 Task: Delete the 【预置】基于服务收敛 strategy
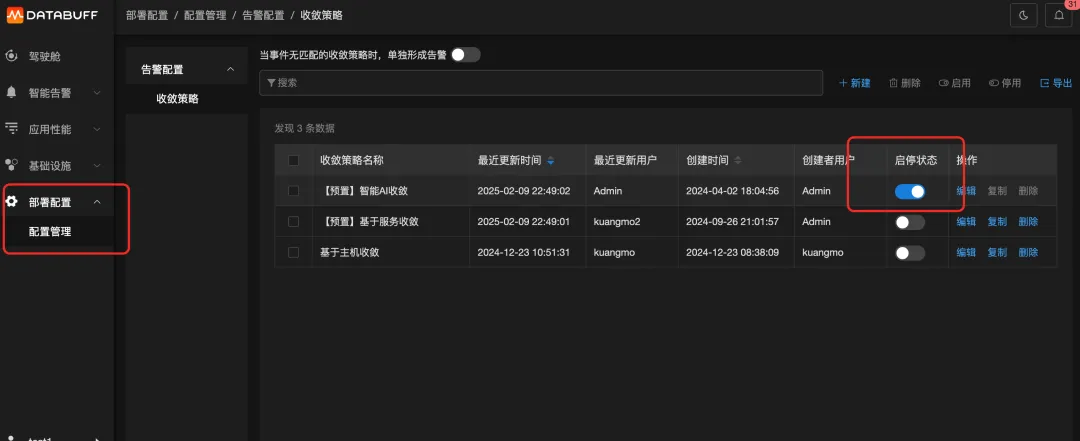pyautogui.click(x=1028, y=222)
